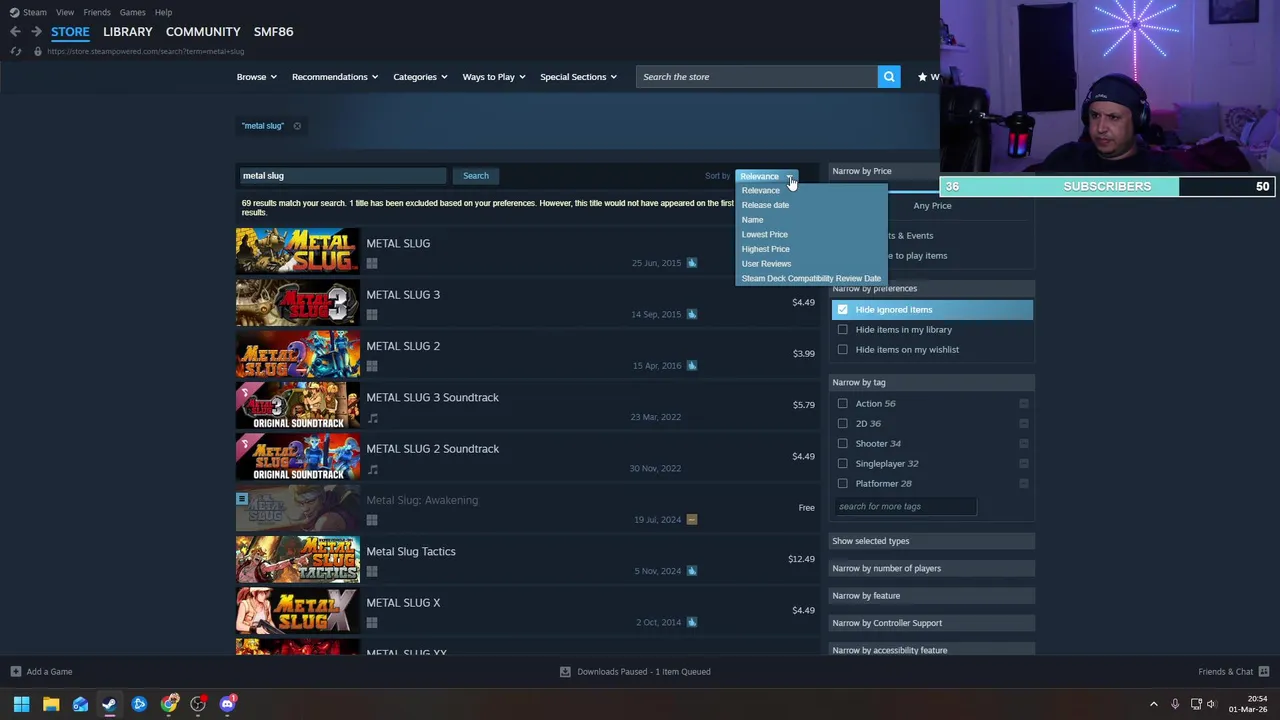Uncheck Hide ignored items
The width and height of the screenshot is (1280, 720).
[x=842, y=310]
